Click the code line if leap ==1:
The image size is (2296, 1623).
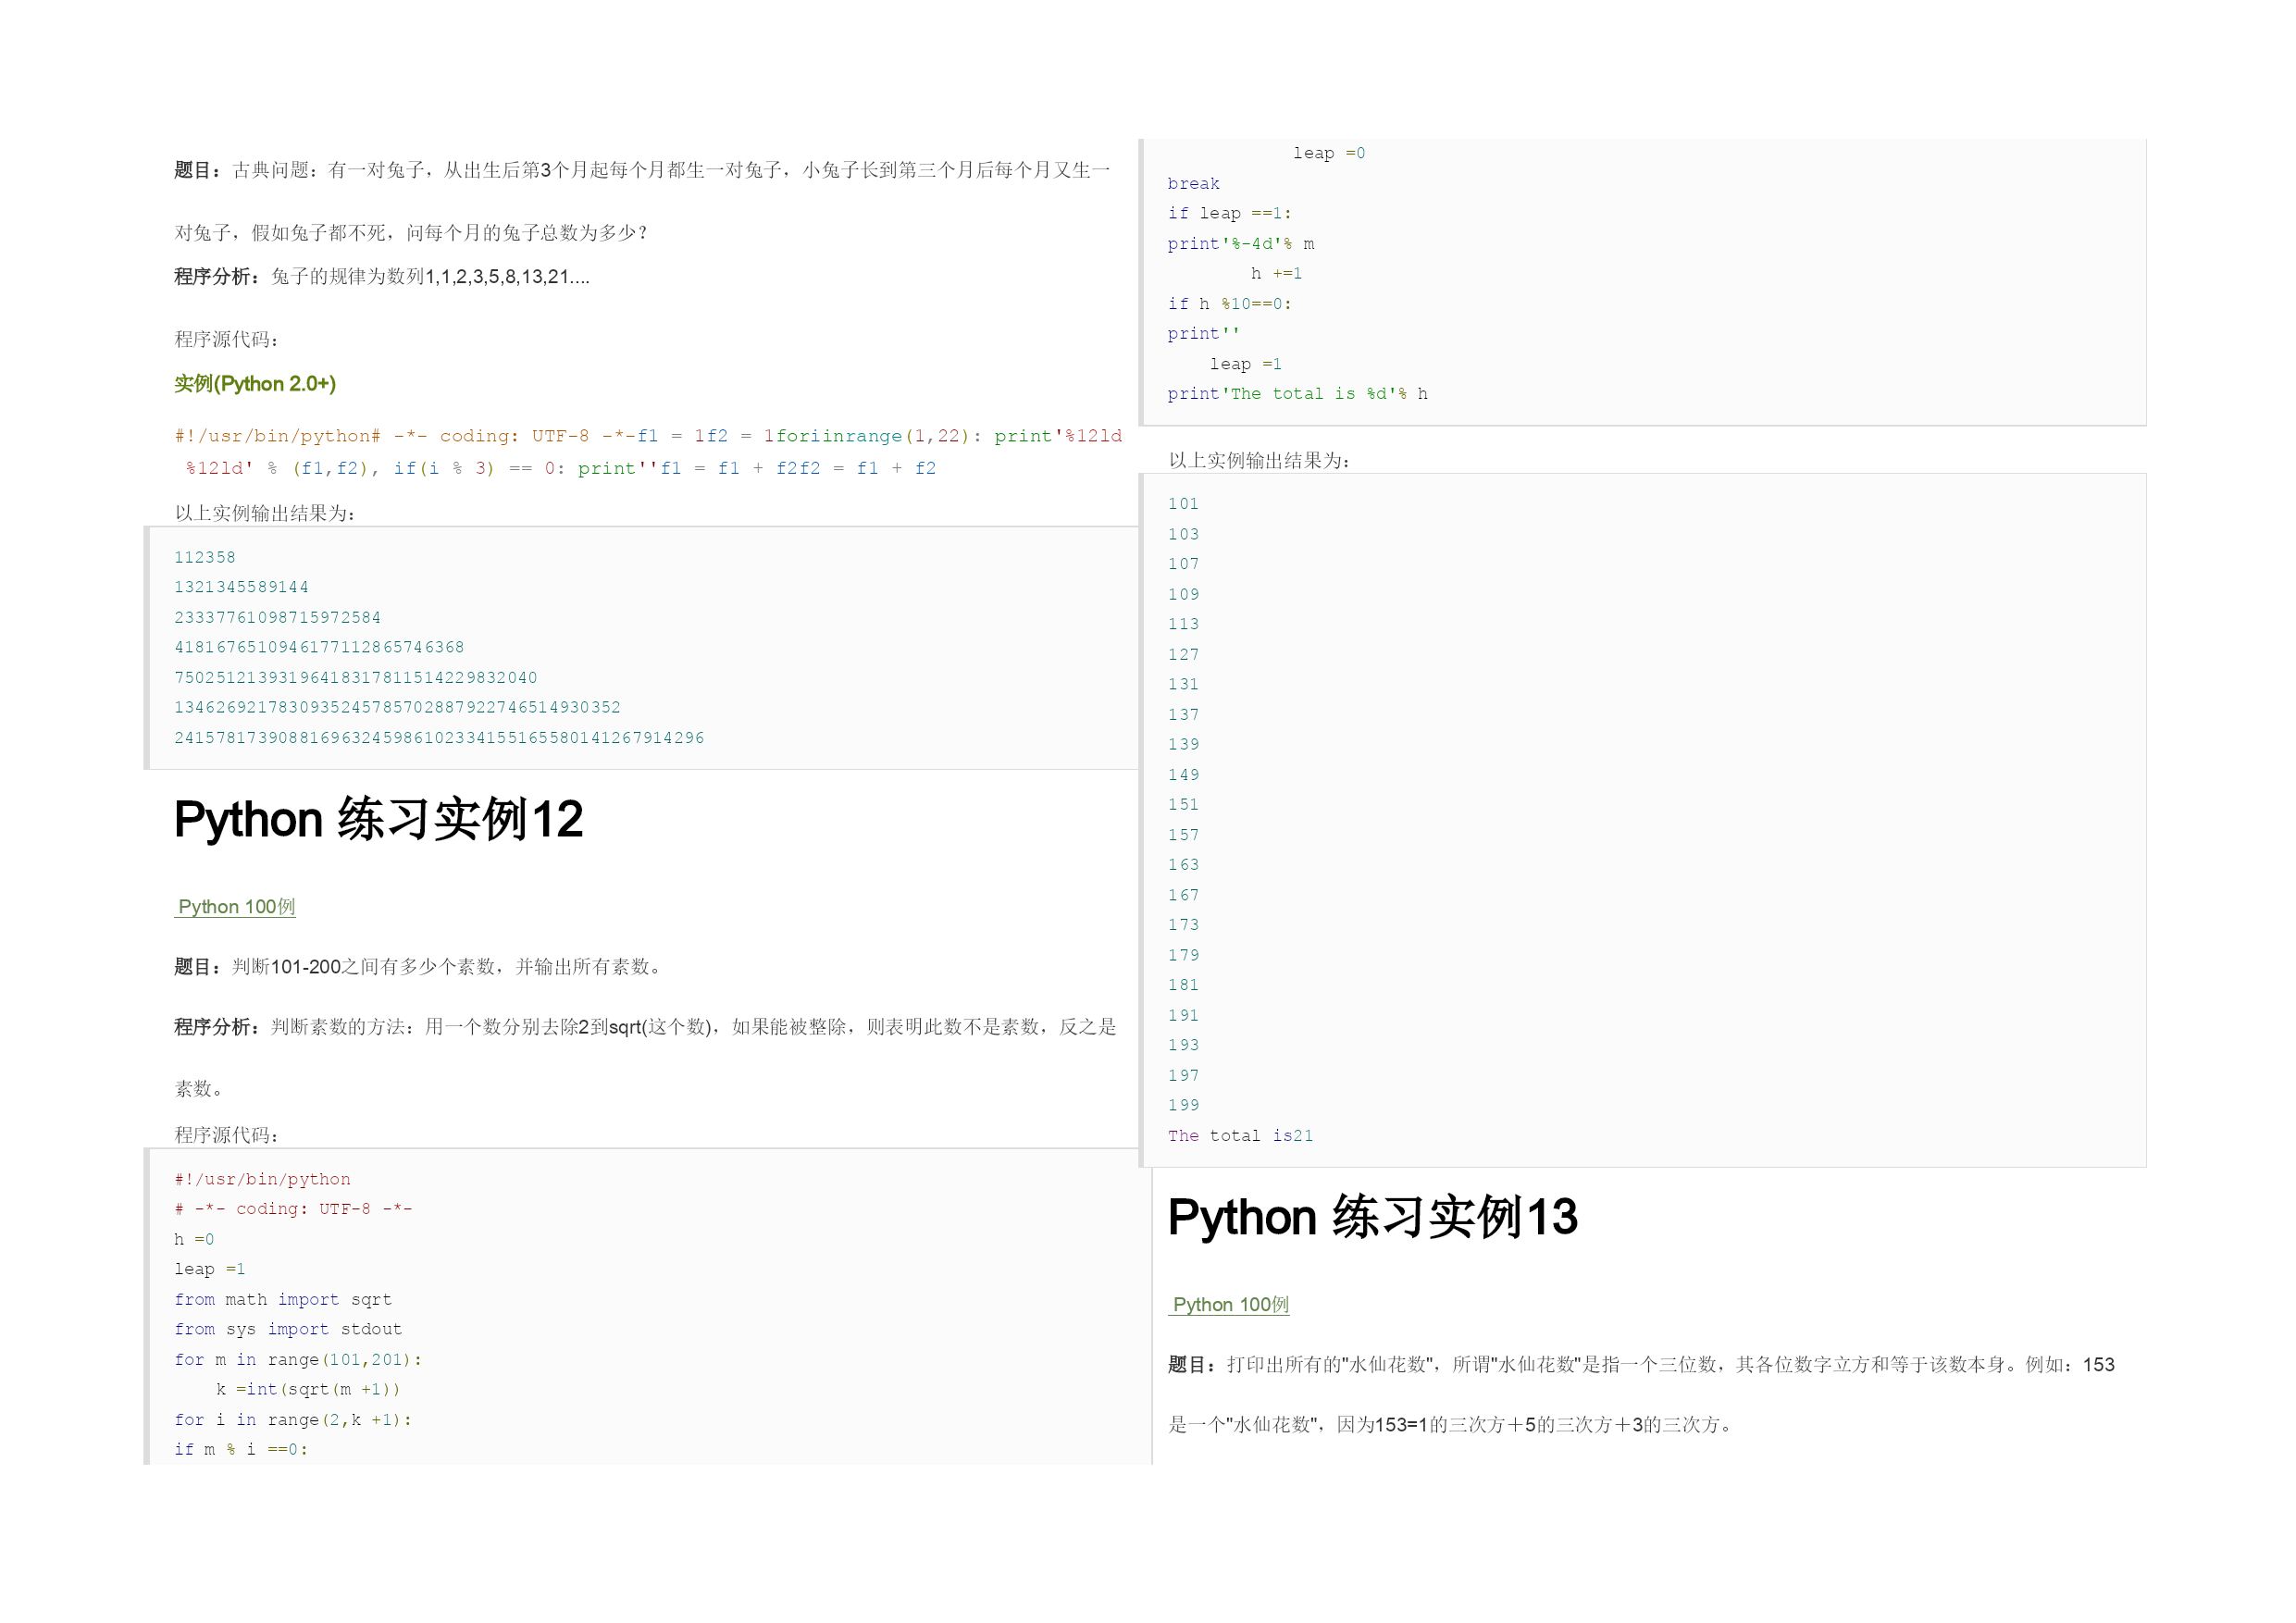tap(1229, 214)
